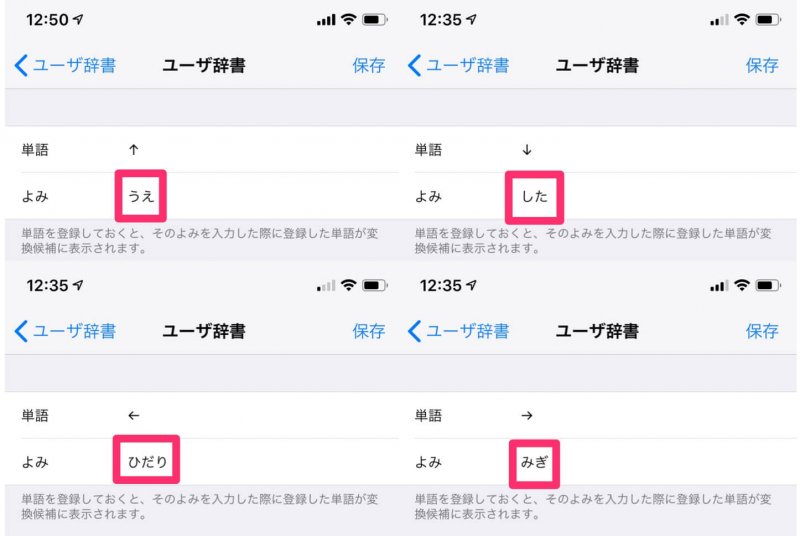Screen dimensions: 800x536
Task: Tap the back chevron in the top-left screen
Action: point(21,66)
